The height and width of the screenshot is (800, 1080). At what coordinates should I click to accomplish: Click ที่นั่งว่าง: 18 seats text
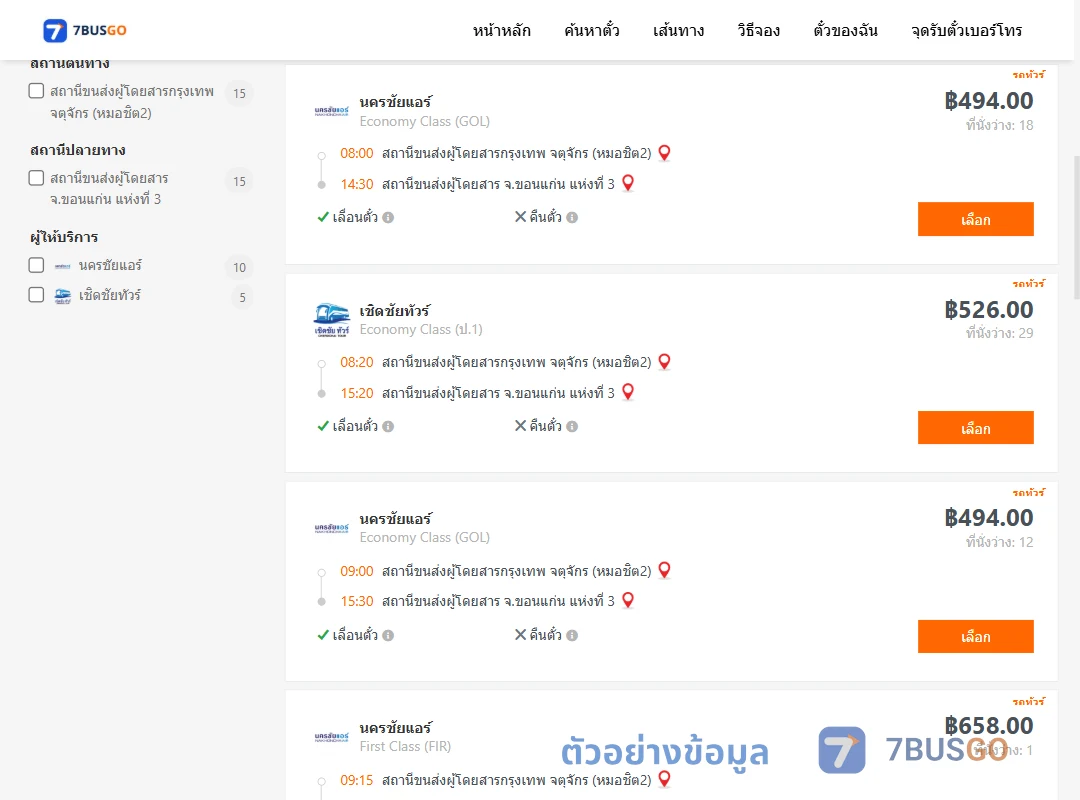coord(999,125)
